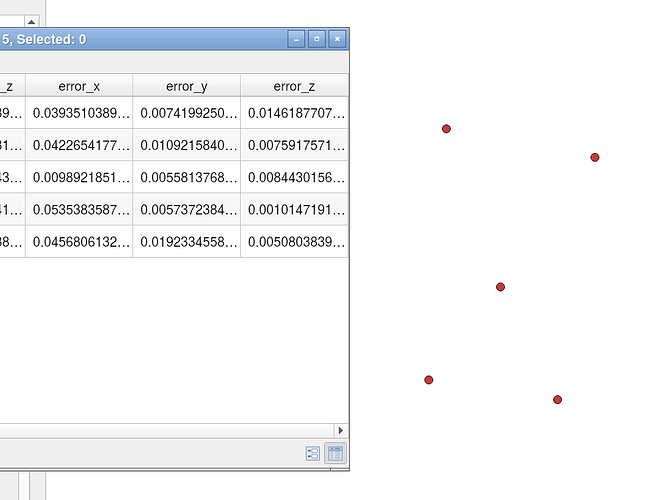Select cell 0.0535383587… in error_x
Screen dimensions: 652x500
pos(79,209)
